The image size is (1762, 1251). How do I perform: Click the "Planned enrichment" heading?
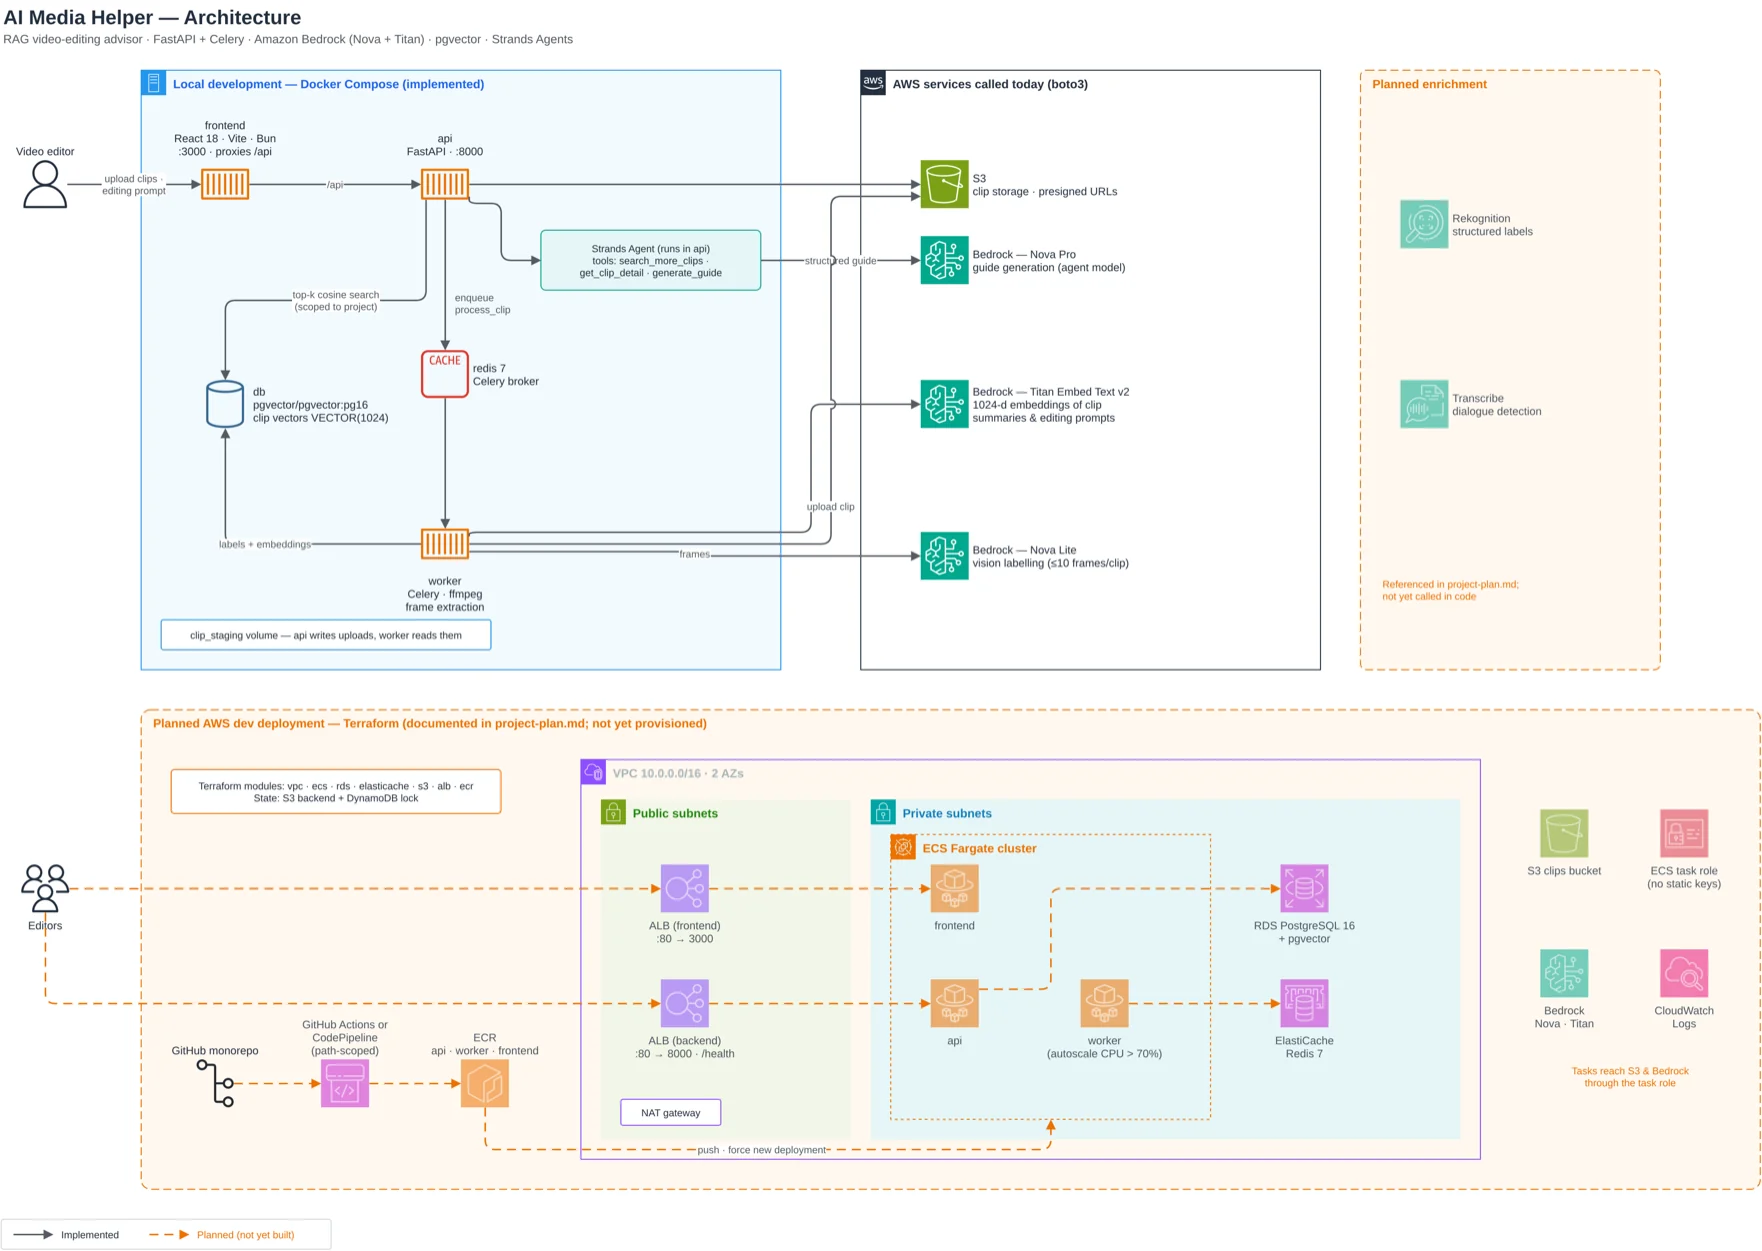tap(1429, 84)
